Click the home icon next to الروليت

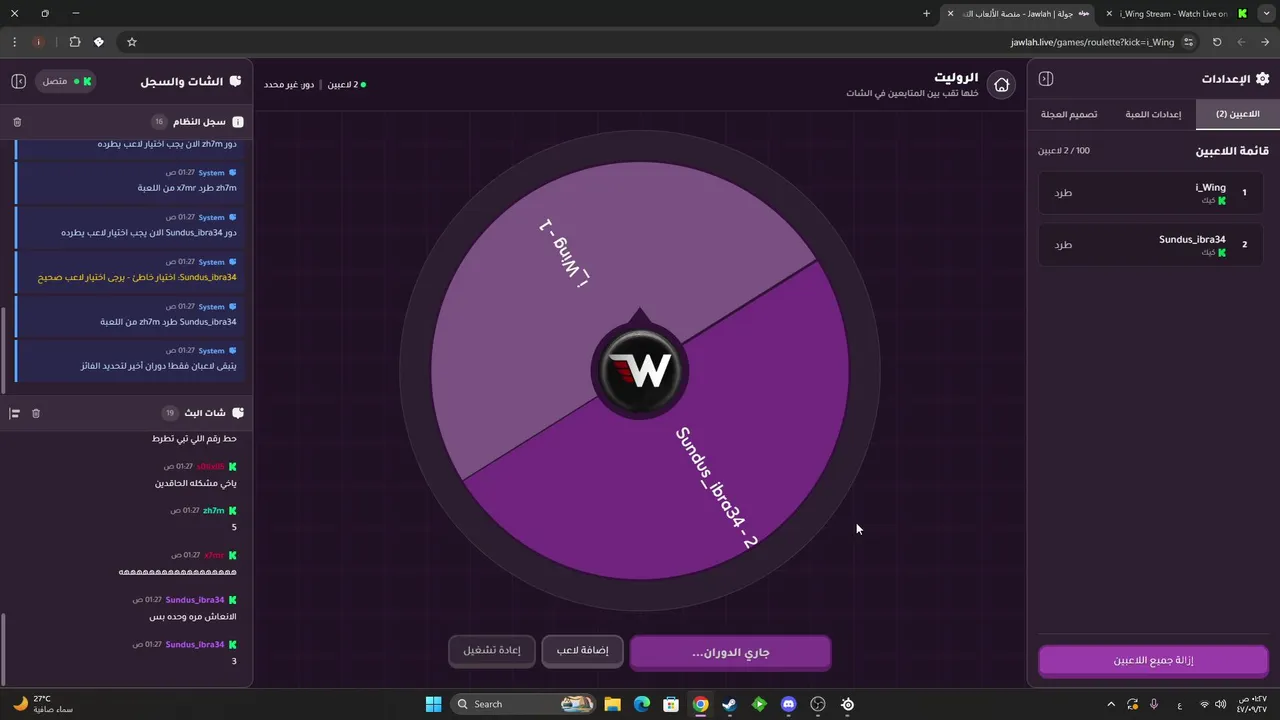1001,85
